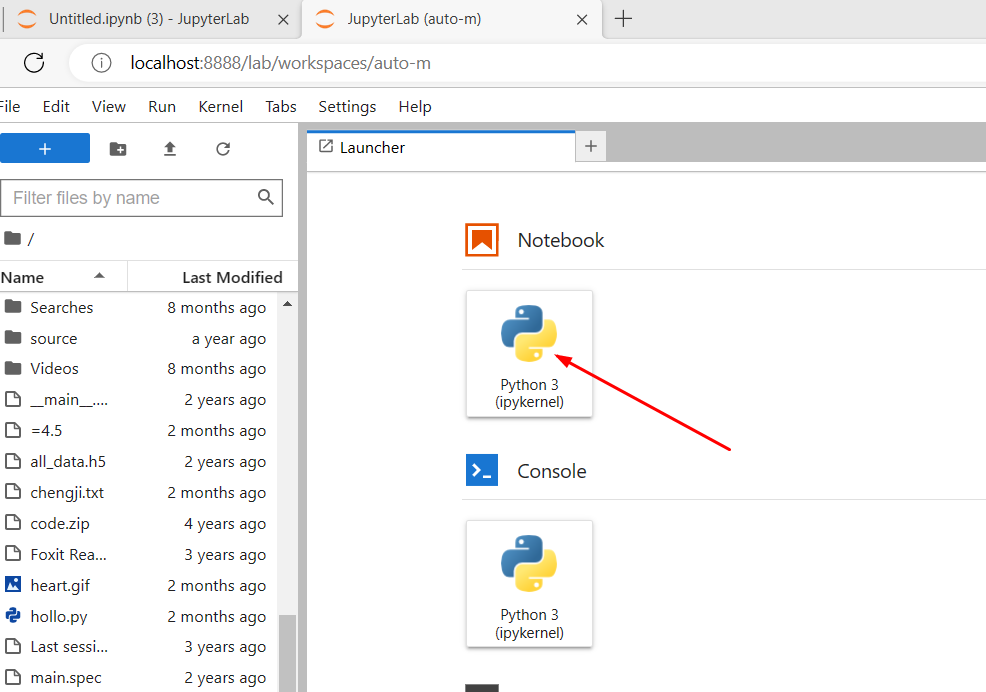Select chengji.txt file
Screen dimensions: 986x692
click(x=138, y=493)
